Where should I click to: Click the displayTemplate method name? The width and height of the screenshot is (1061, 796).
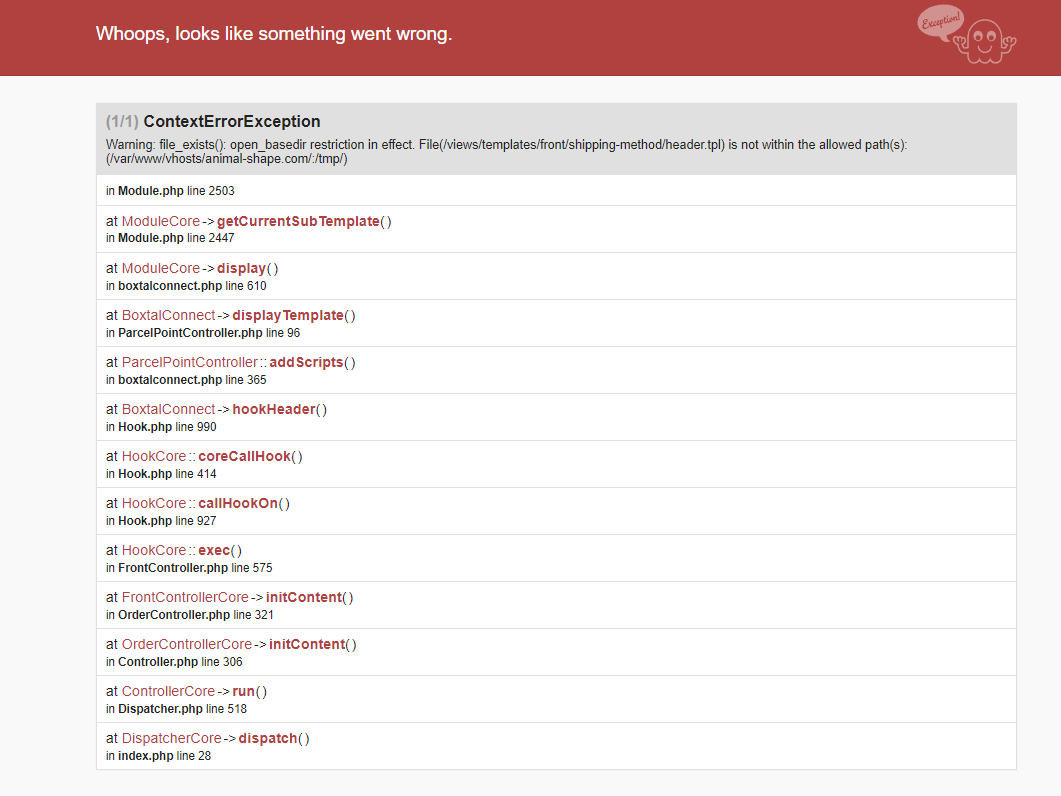point(288,315)
